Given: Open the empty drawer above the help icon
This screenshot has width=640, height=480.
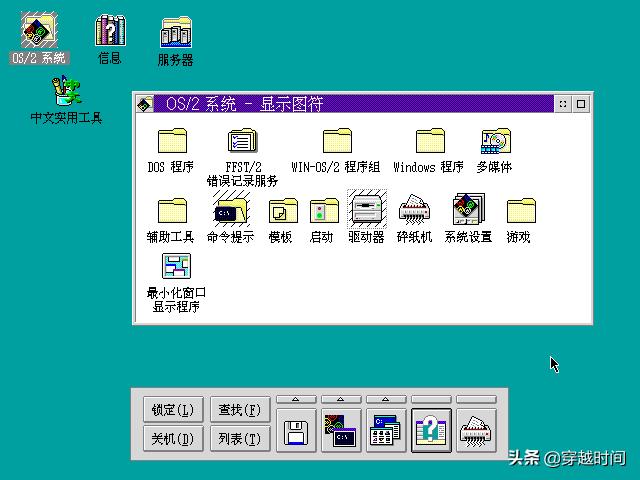Looking at the screenshot, I should pyautogui.click(x=431, y=399).
